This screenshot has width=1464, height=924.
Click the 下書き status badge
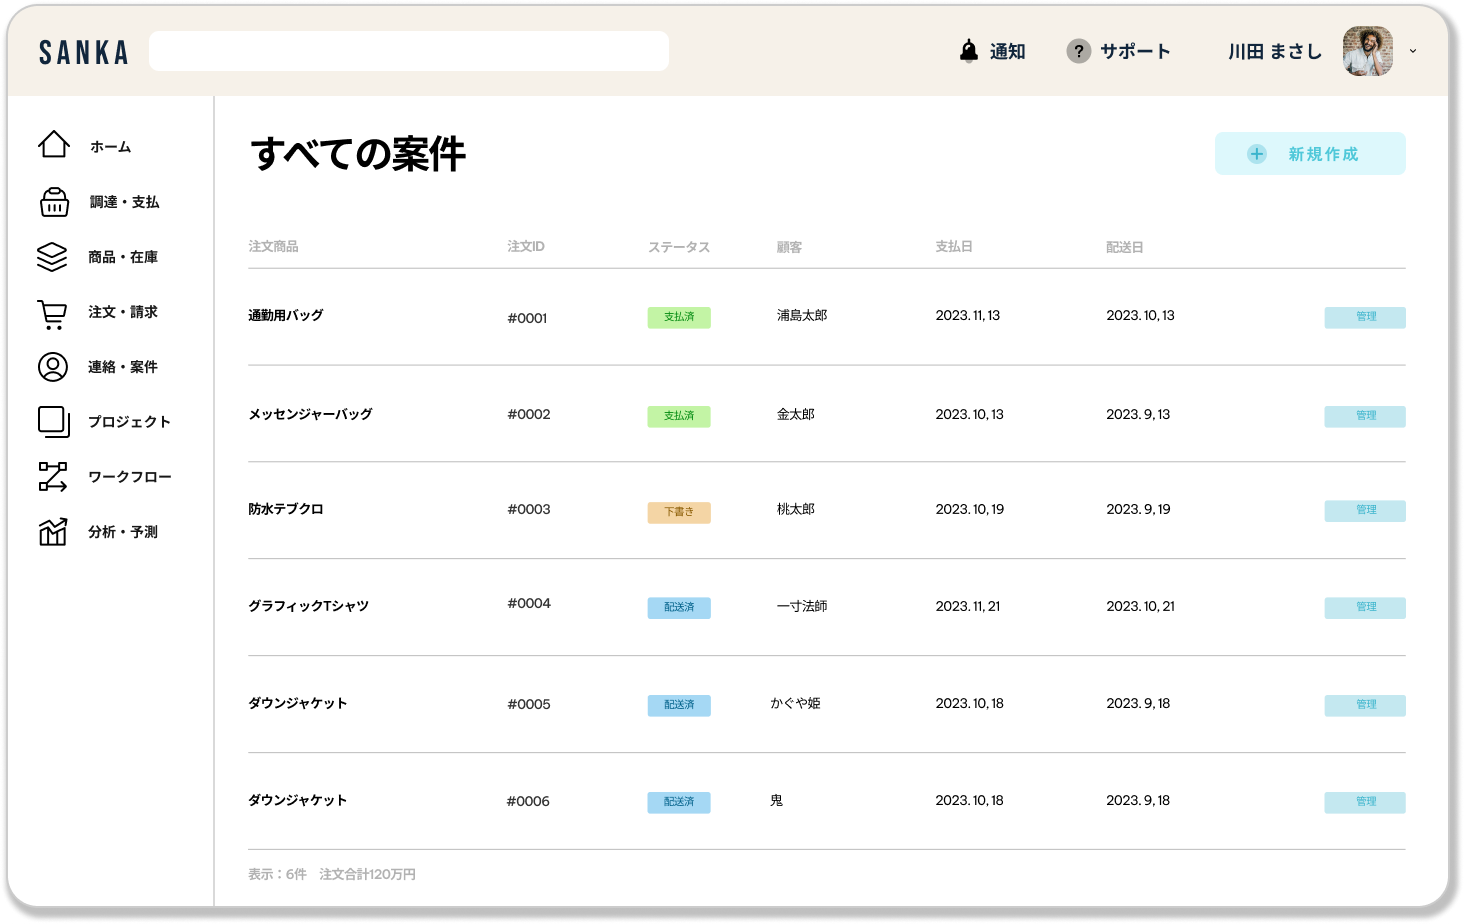[x=679, y=512]
